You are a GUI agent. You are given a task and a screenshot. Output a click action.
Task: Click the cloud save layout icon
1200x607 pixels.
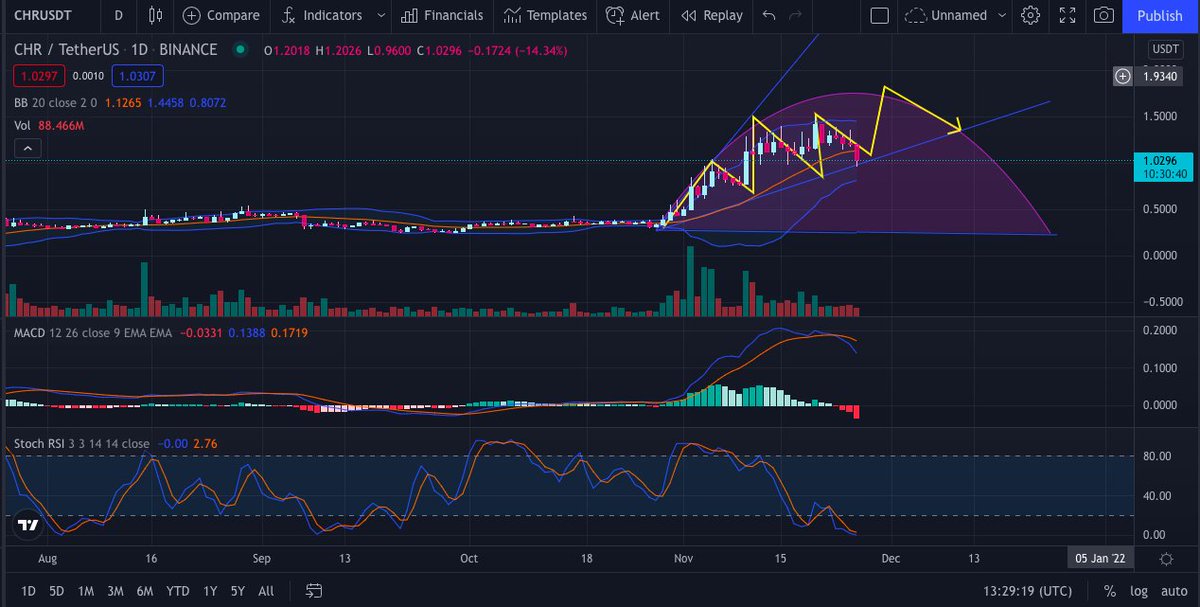915,15
